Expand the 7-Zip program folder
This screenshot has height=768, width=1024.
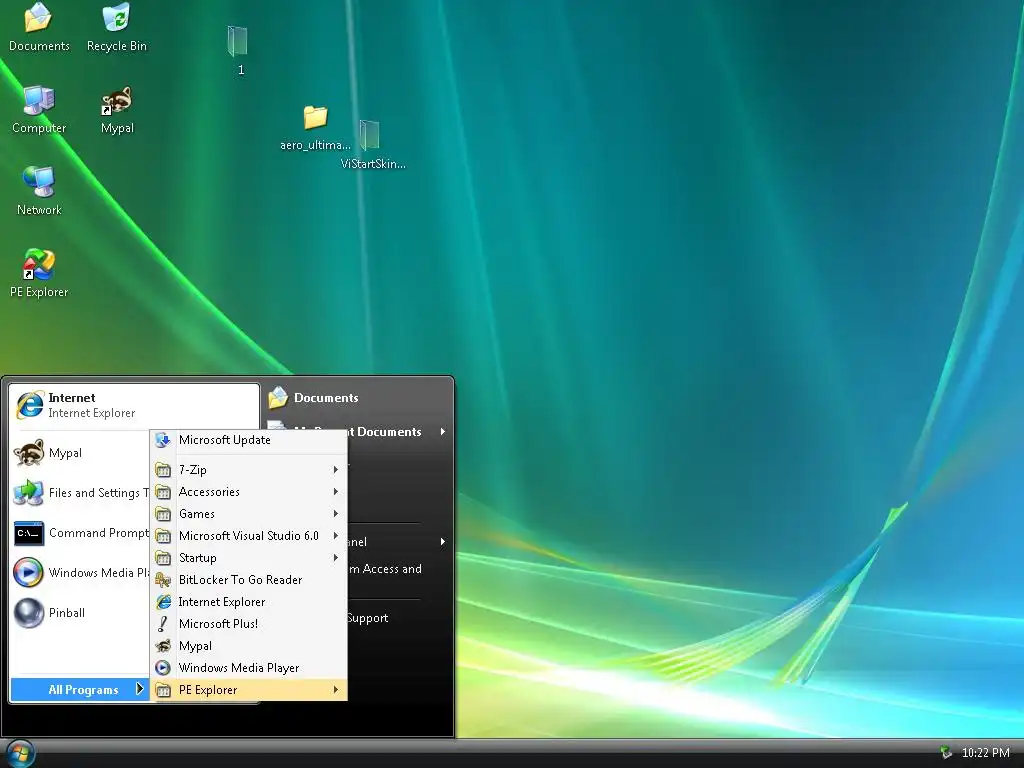click(249, 470)
